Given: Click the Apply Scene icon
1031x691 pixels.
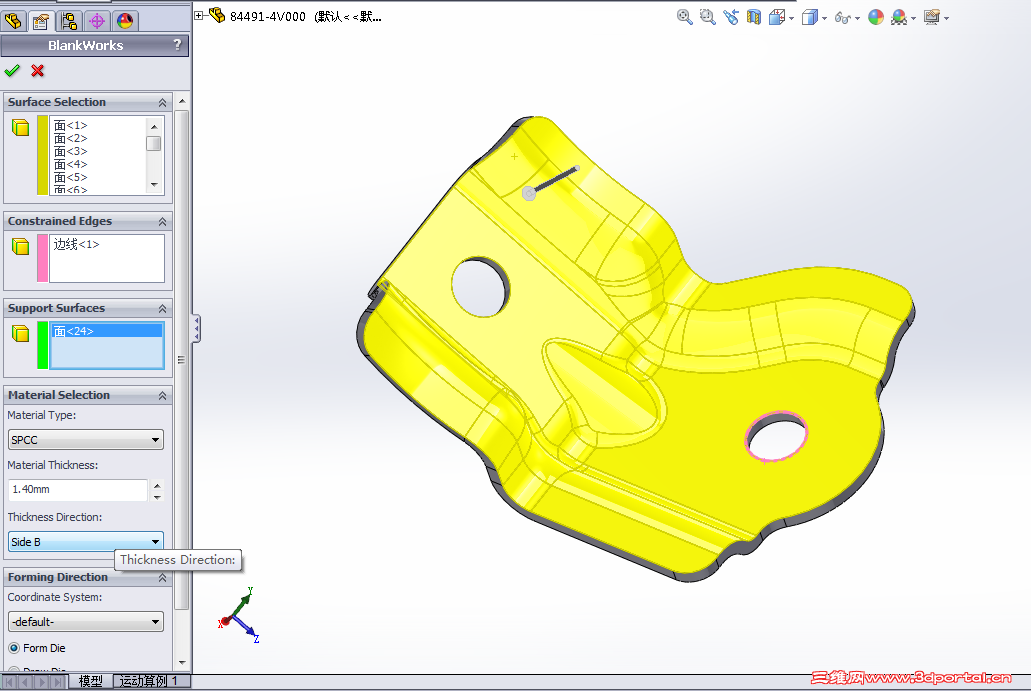Looking at the screenshot, I should pyautogui.click(x=899, y=17).
